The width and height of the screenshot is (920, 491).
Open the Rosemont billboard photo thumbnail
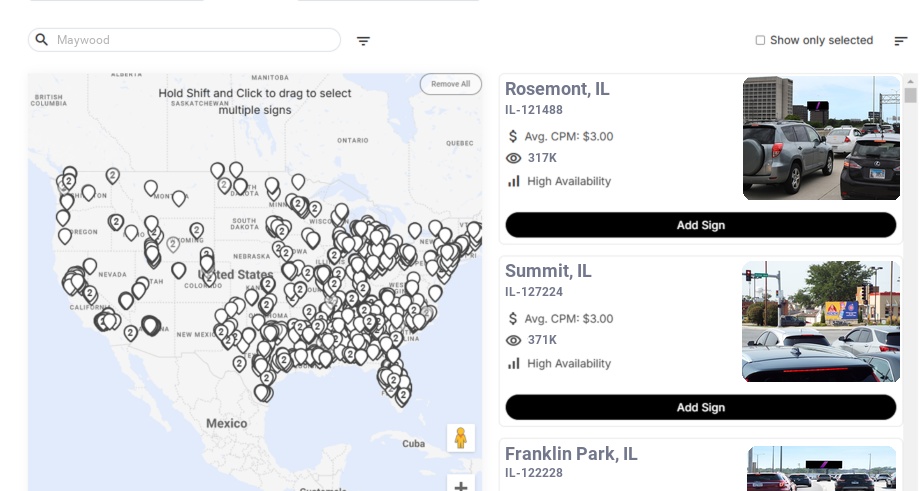pos(821,139)
